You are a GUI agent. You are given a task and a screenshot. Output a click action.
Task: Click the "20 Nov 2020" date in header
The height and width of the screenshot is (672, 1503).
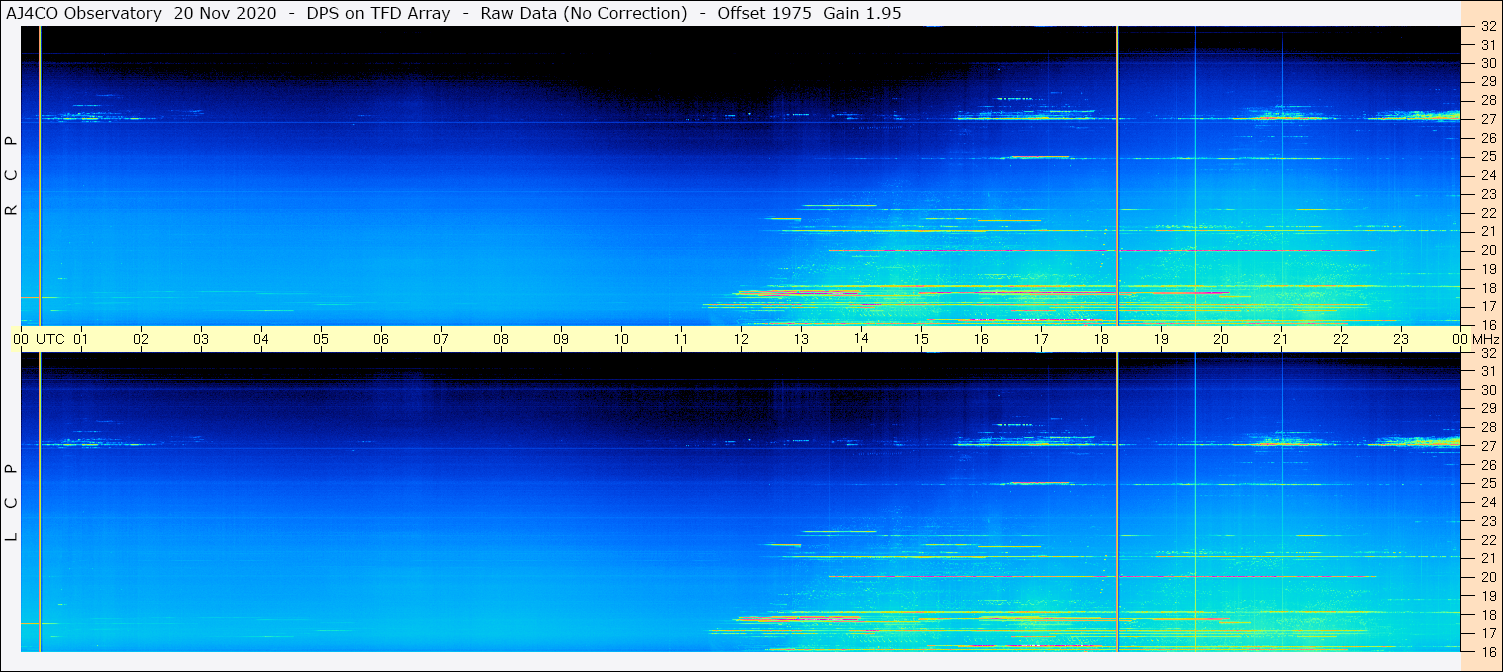225,13
